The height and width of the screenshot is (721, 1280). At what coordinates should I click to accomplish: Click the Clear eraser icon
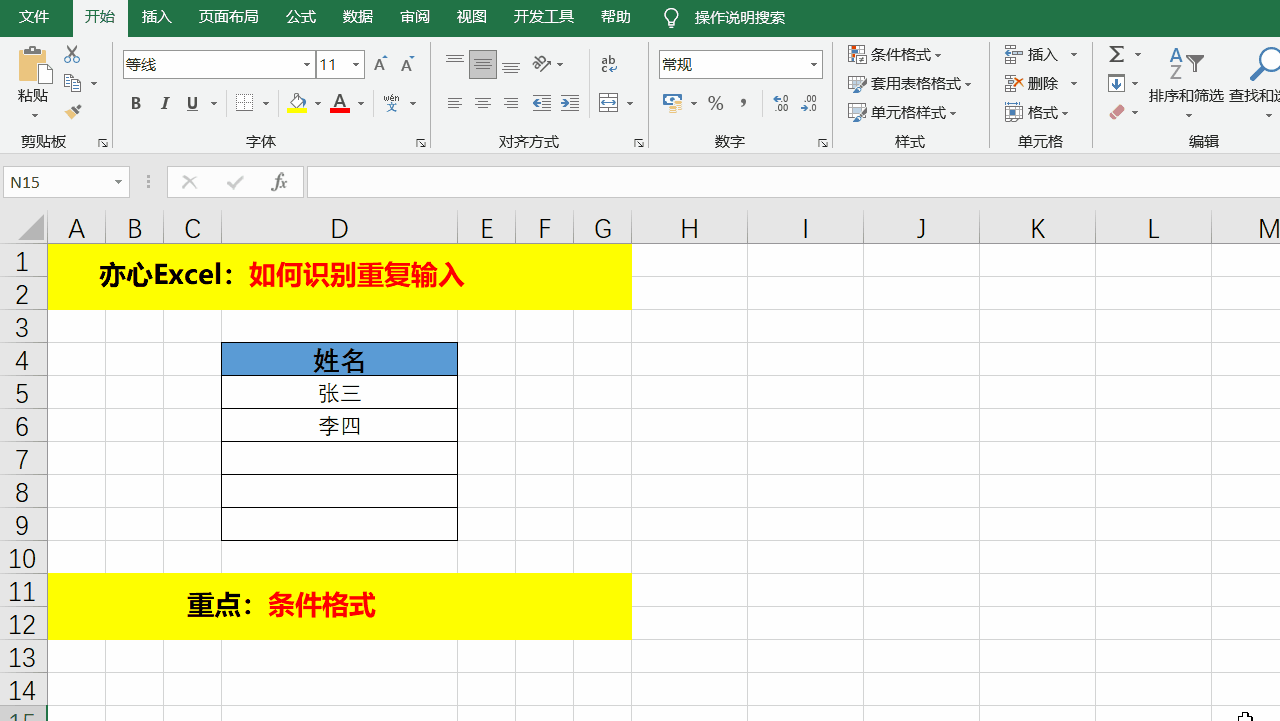1117,112
